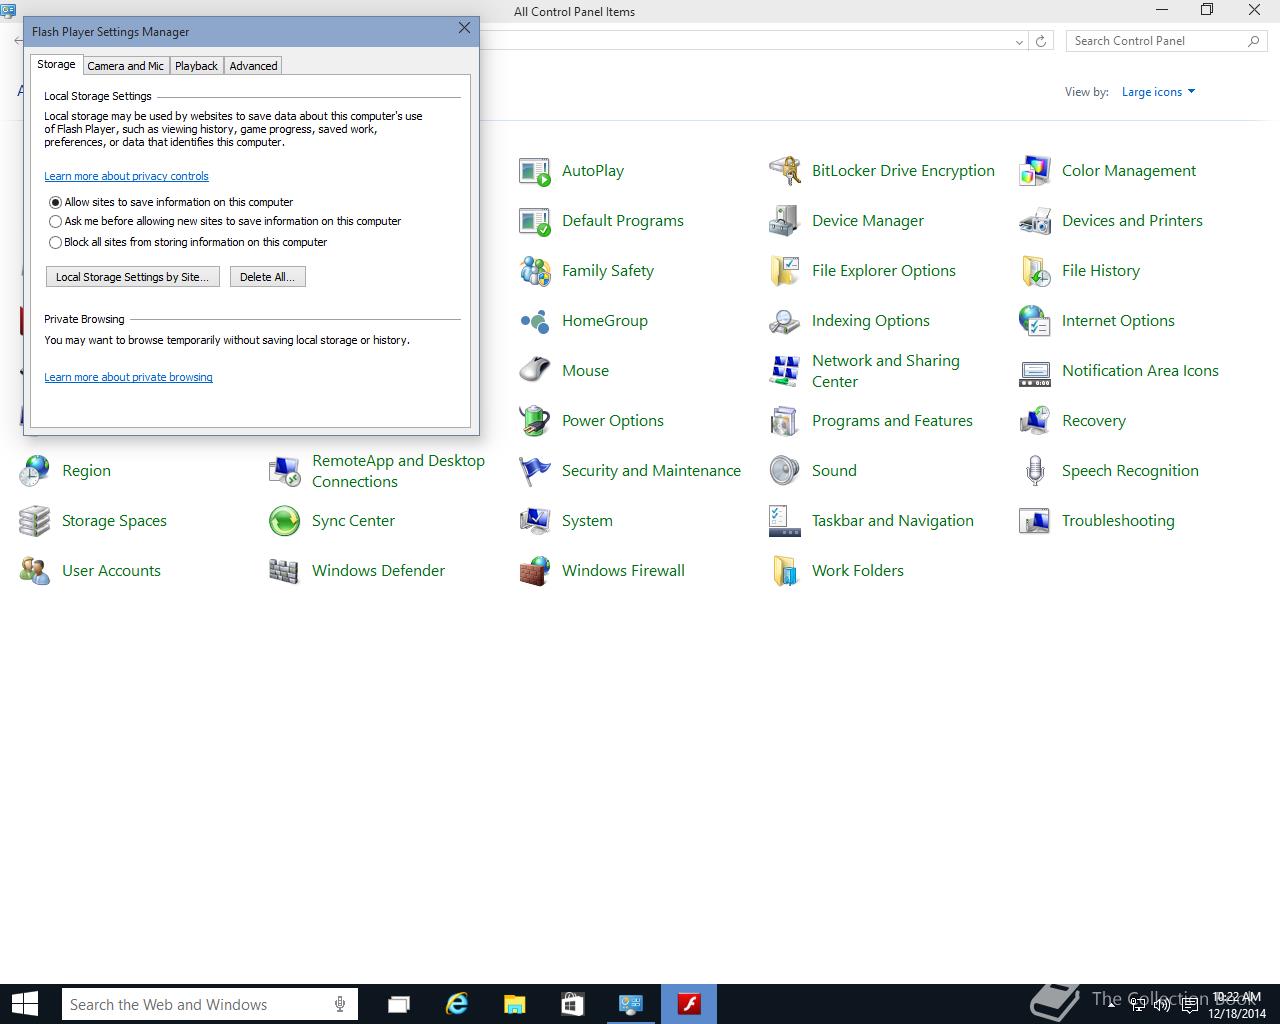Open the AutoPlay icon
This screenshot has height=1024, width=1280.
(x=535, y=171)
